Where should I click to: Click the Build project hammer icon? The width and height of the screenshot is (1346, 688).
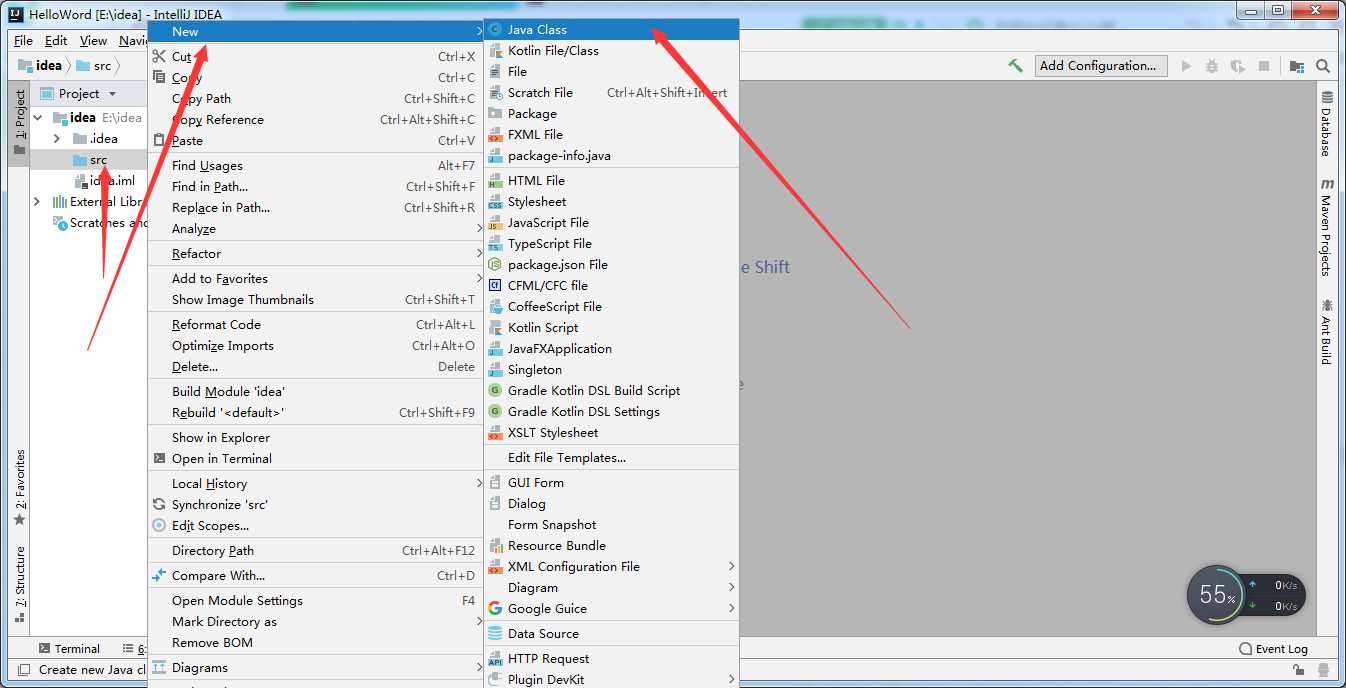tap(1015, 66)
